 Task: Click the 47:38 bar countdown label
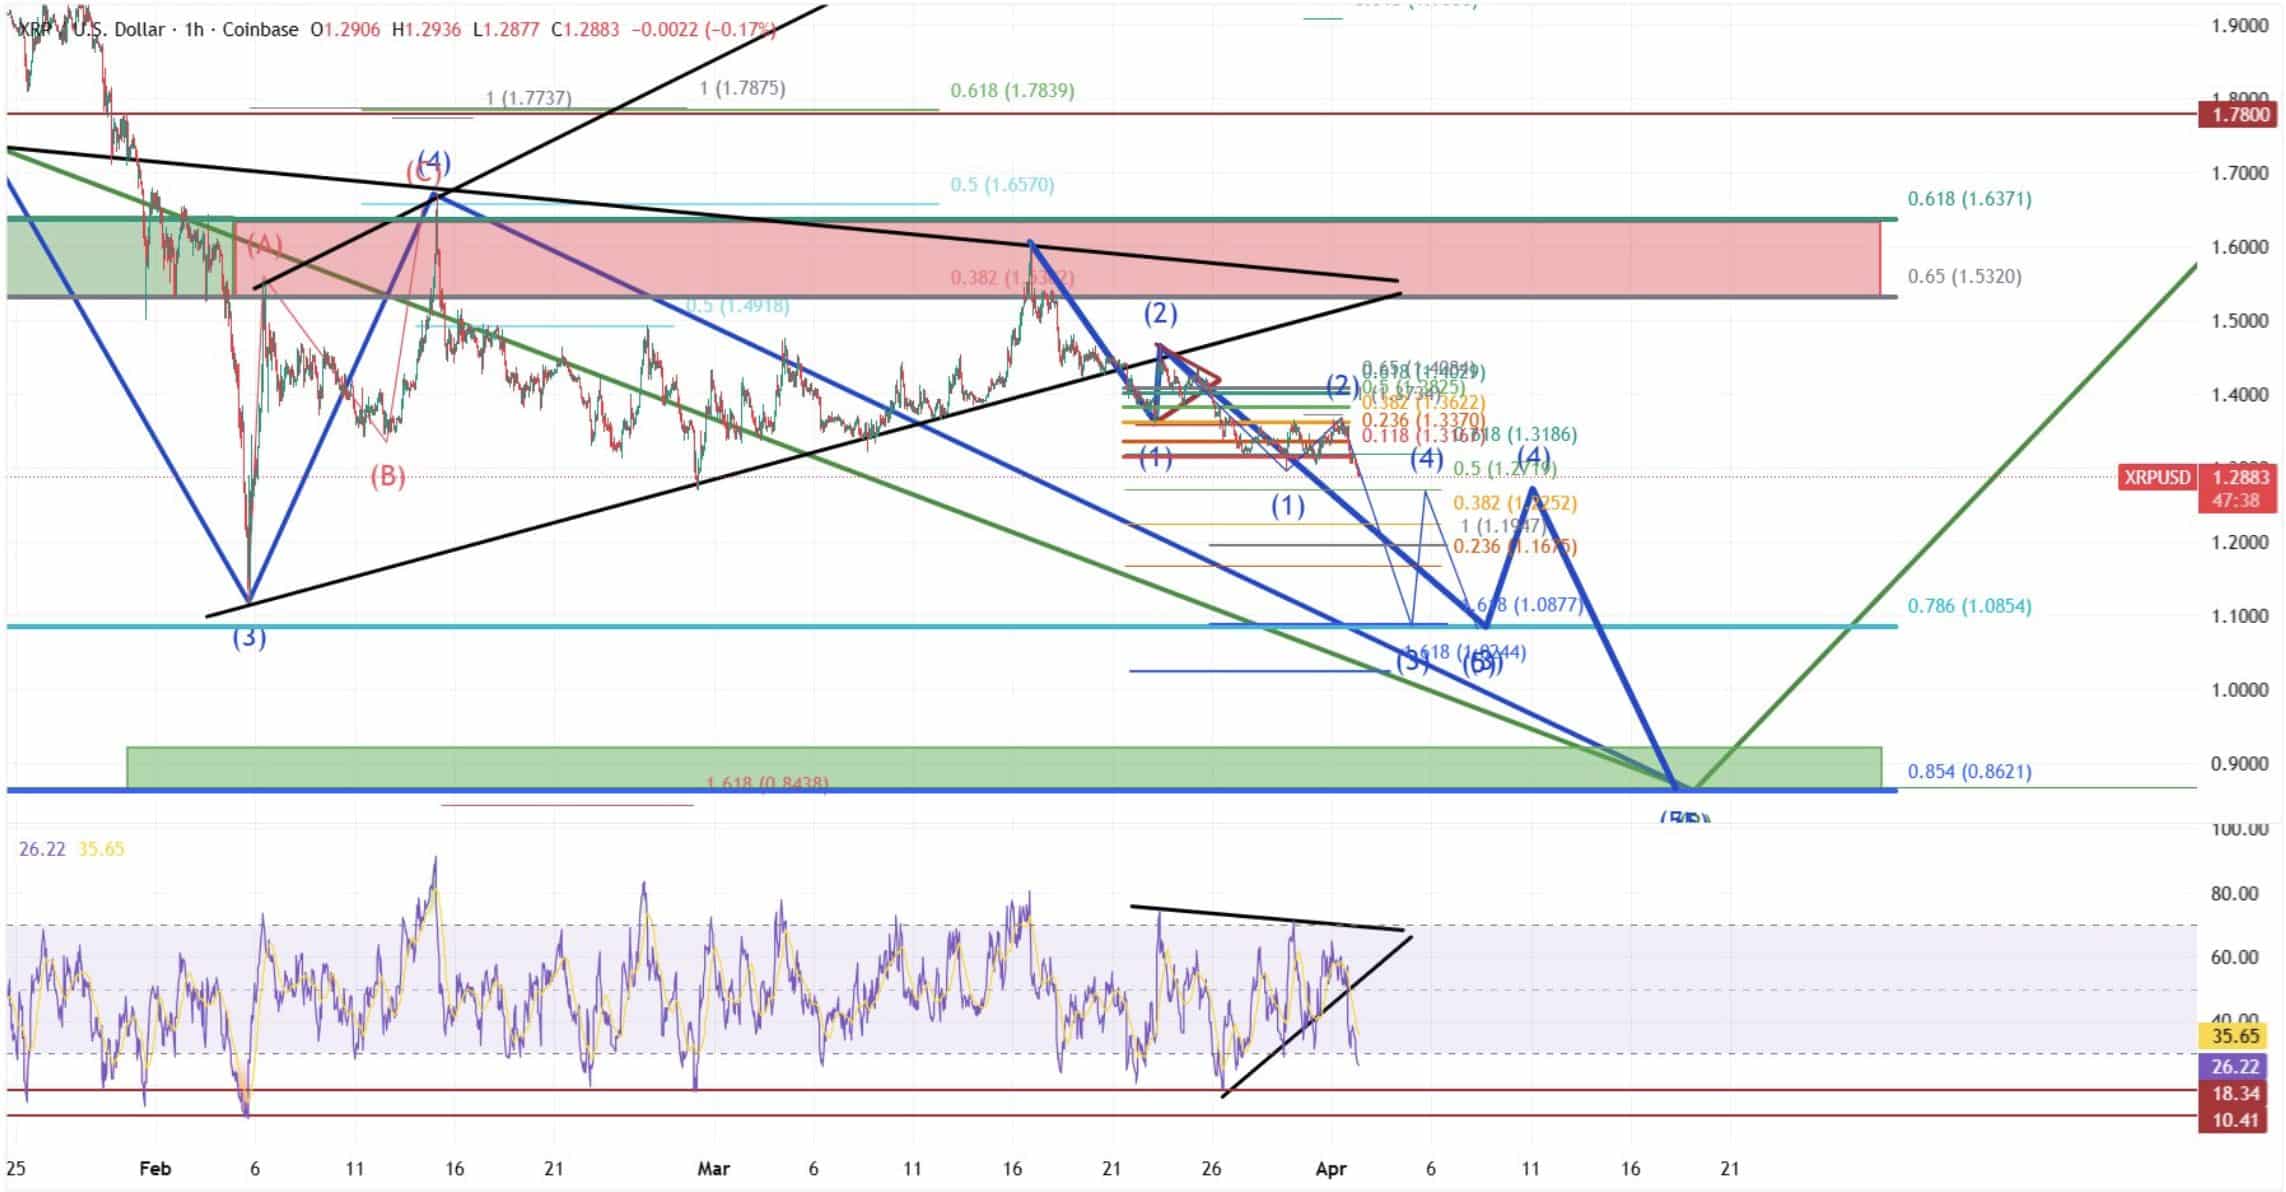coord(2234,500)
